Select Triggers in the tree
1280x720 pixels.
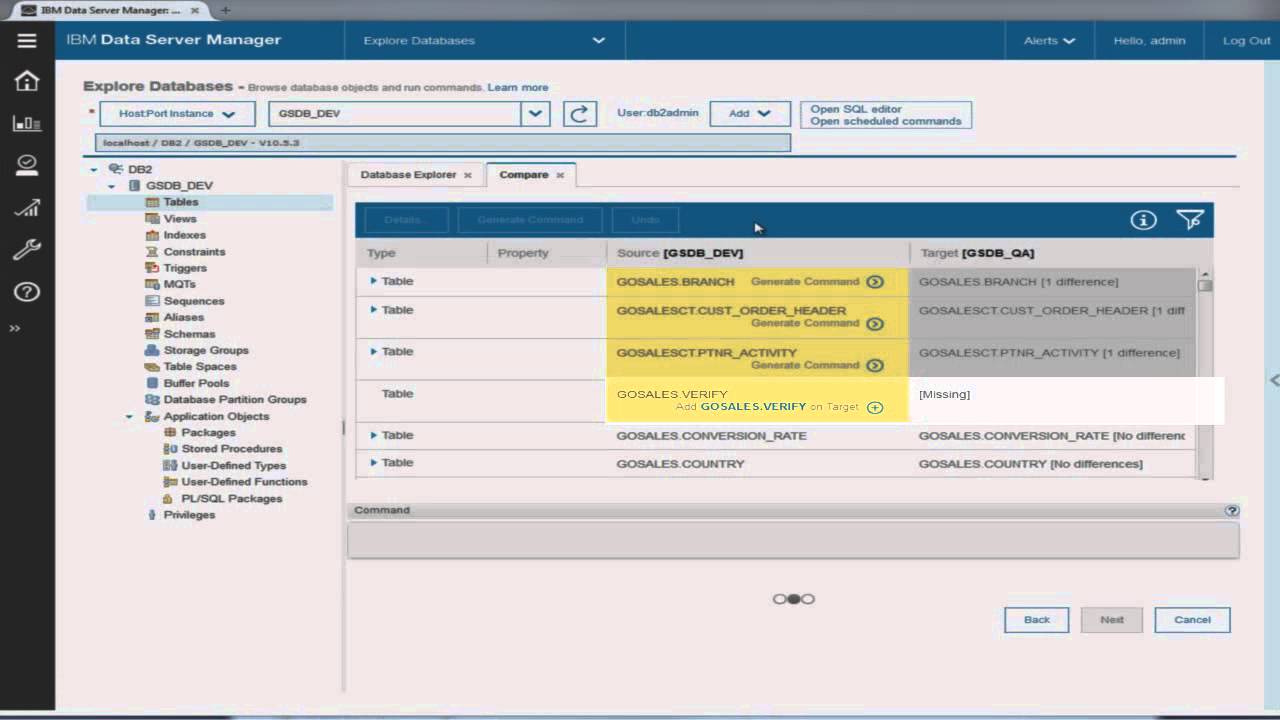[185, 268]
